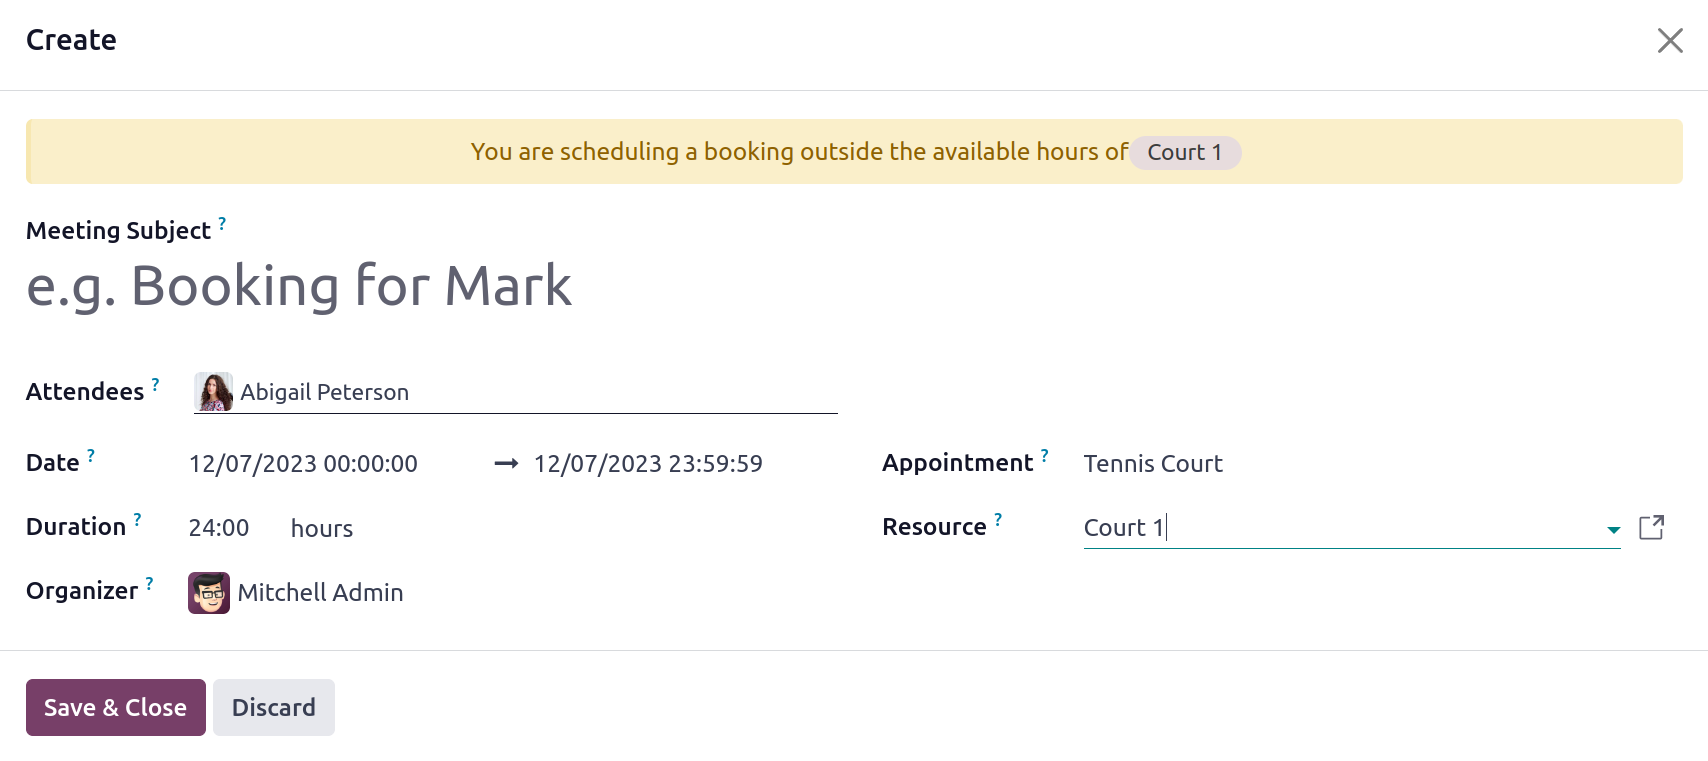
Task: Show help tooltip next to Date label
Action: pyautogui.click(x=90, y=456)
